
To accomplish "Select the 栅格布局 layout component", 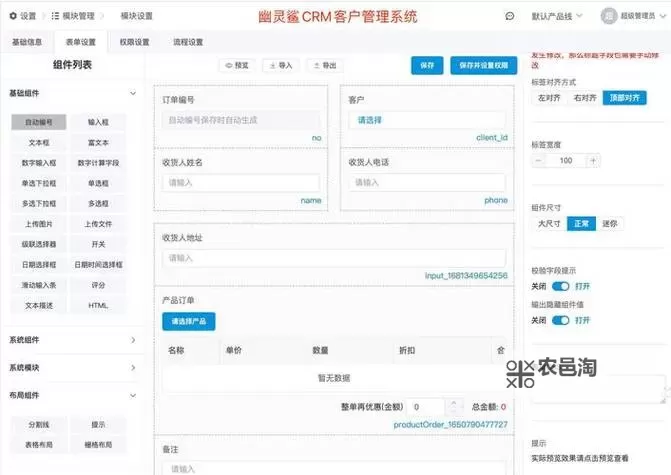I will [x=98, y=445].
